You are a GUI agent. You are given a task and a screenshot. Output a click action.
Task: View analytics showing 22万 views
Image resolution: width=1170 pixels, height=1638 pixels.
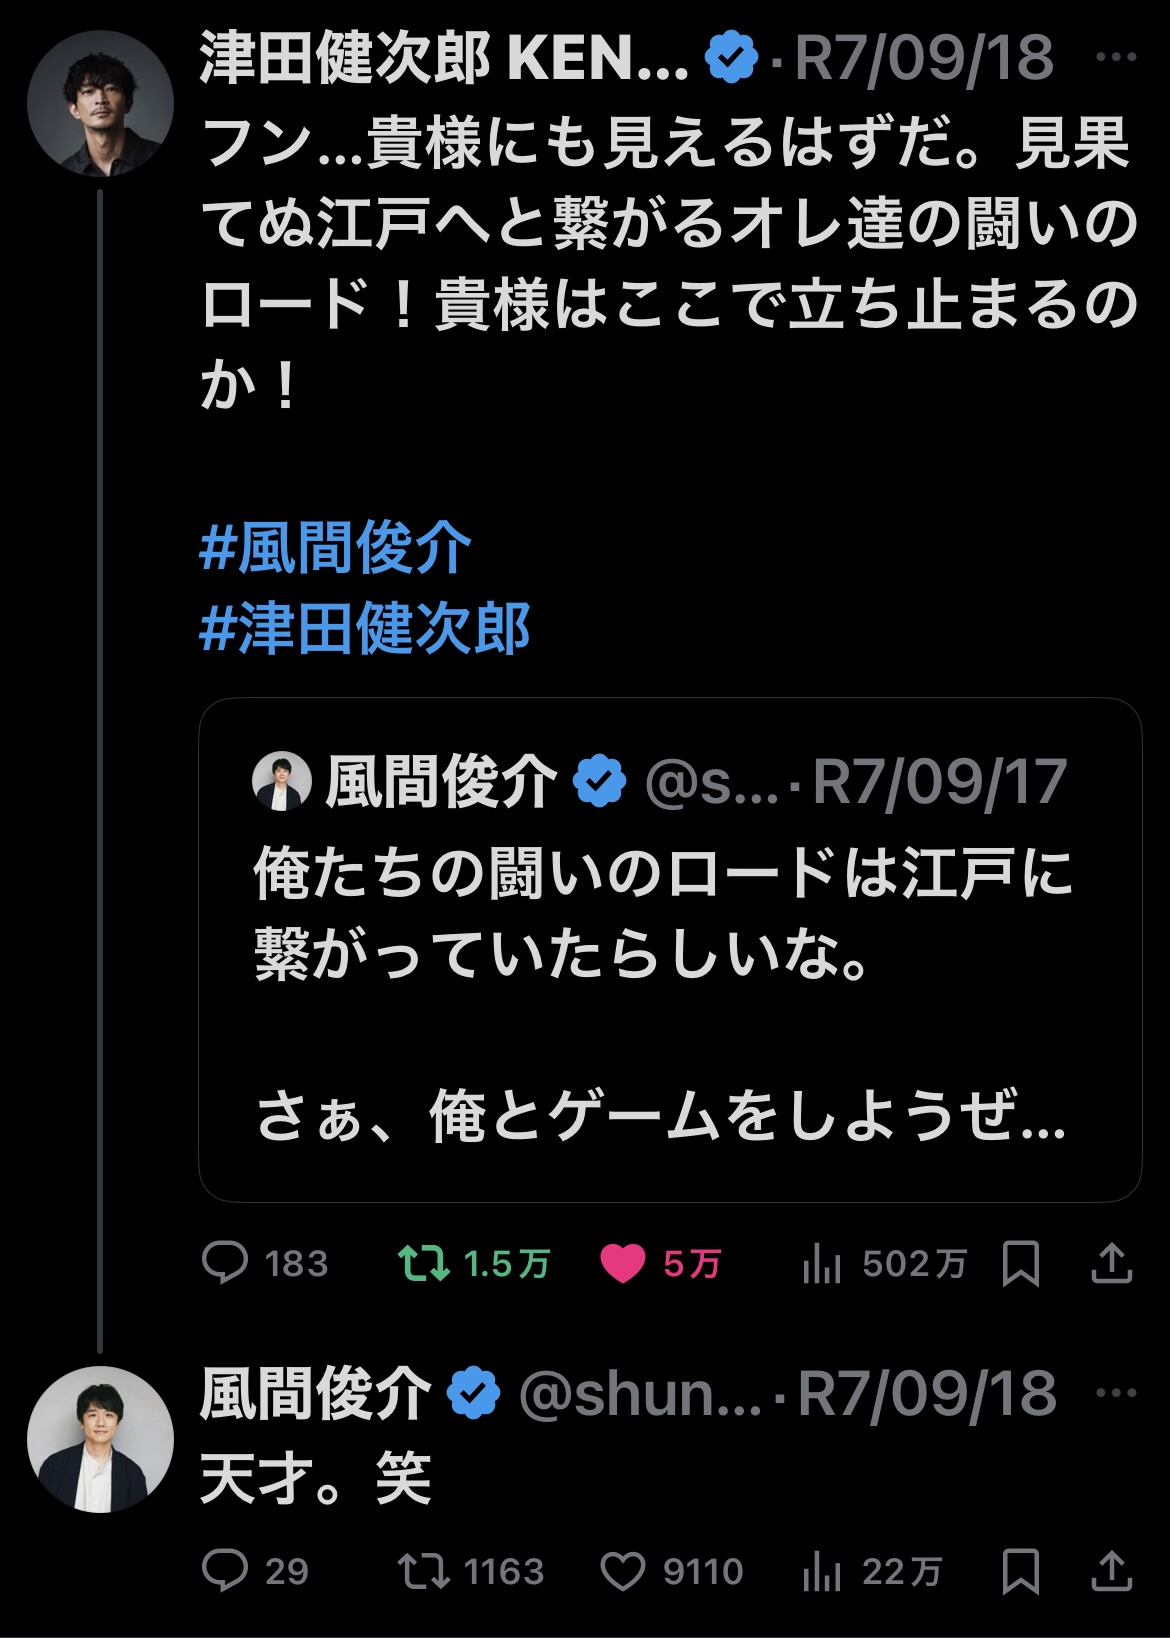pos(822,1572)
